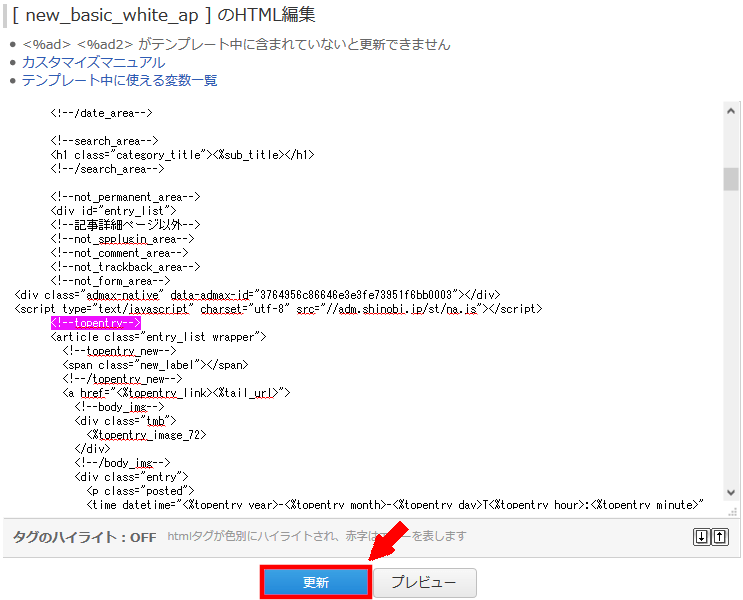Click the textarea resize grip

click(x=733, y=512)
